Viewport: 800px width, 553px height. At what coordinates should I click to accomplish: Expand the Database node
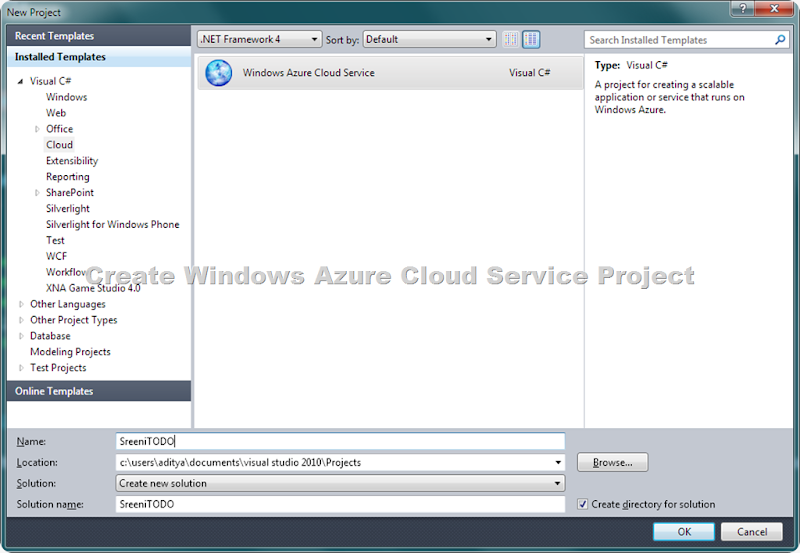21,336
